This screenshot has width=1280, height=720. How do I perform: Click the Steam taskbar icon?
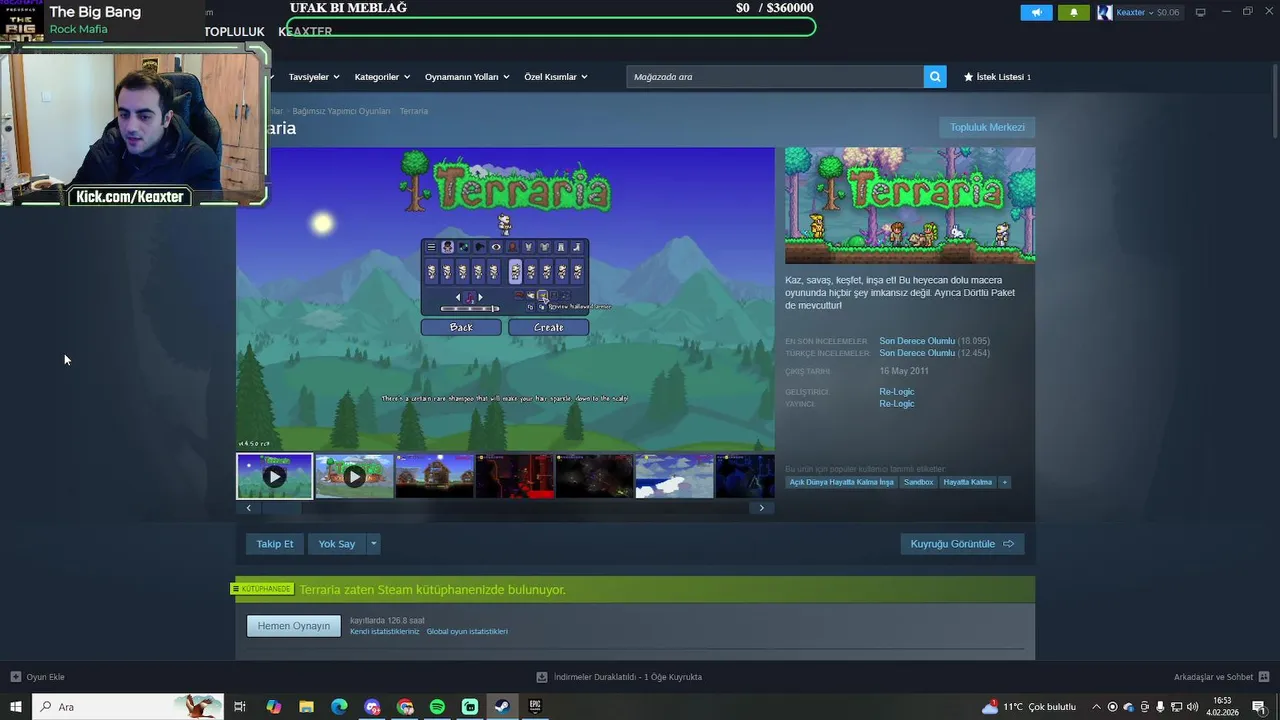pos(502,707)
